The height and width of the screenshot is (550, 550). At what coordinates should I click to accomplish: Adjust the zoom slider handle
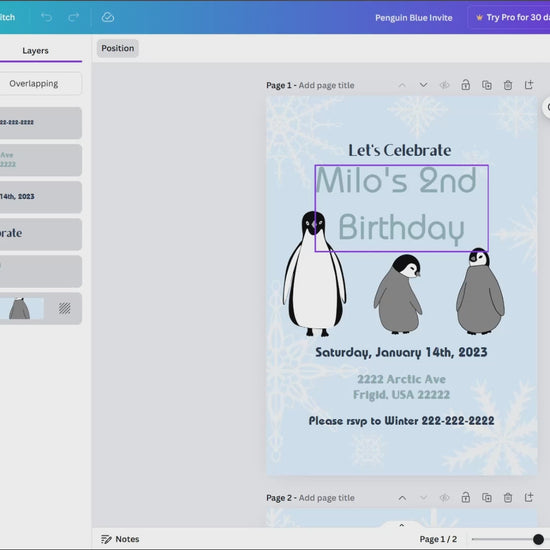[x=538, y=539]
